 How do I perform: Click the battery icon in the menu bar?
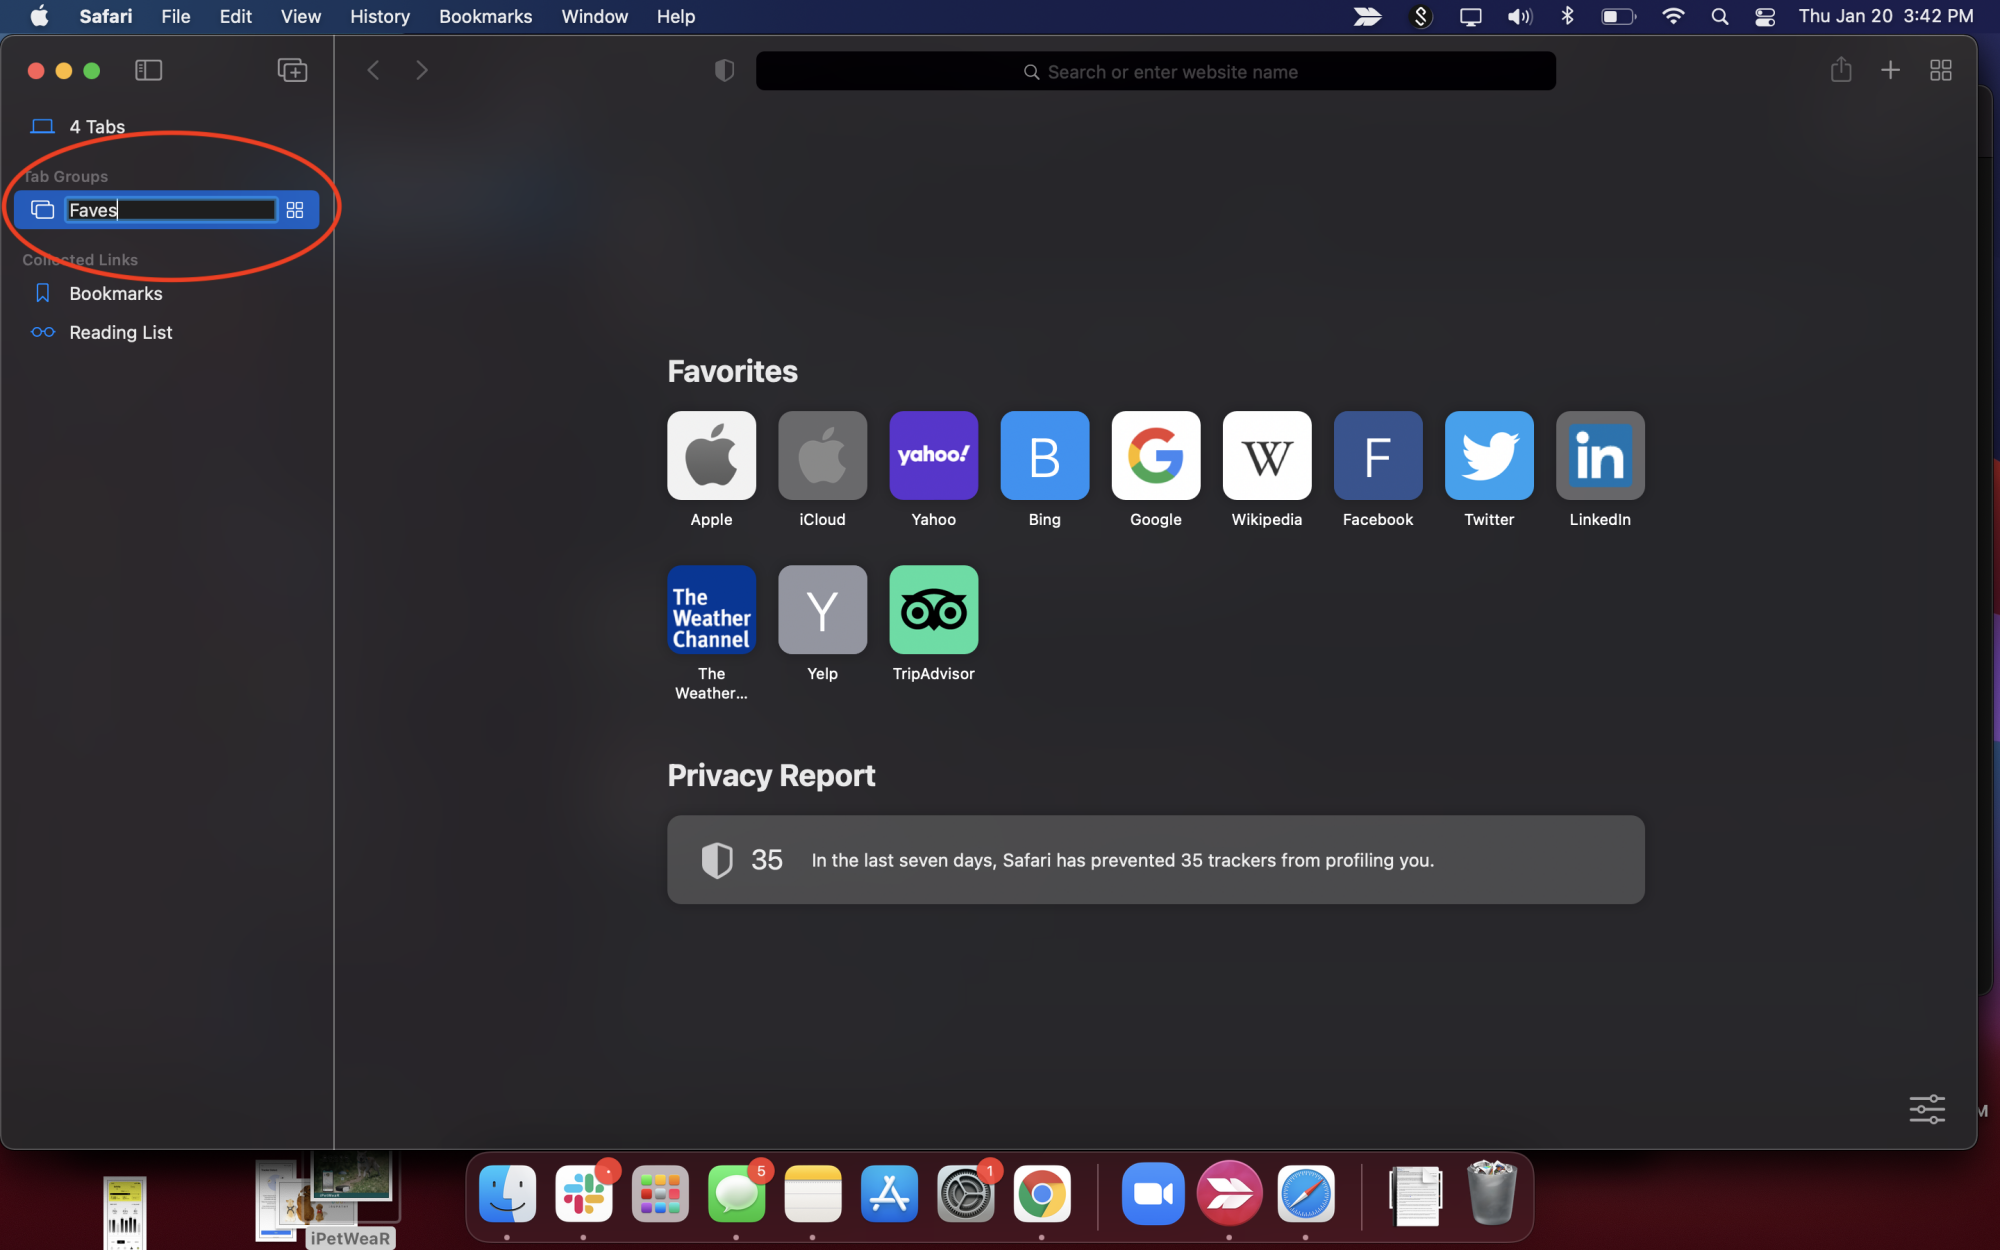(1618, 16)
